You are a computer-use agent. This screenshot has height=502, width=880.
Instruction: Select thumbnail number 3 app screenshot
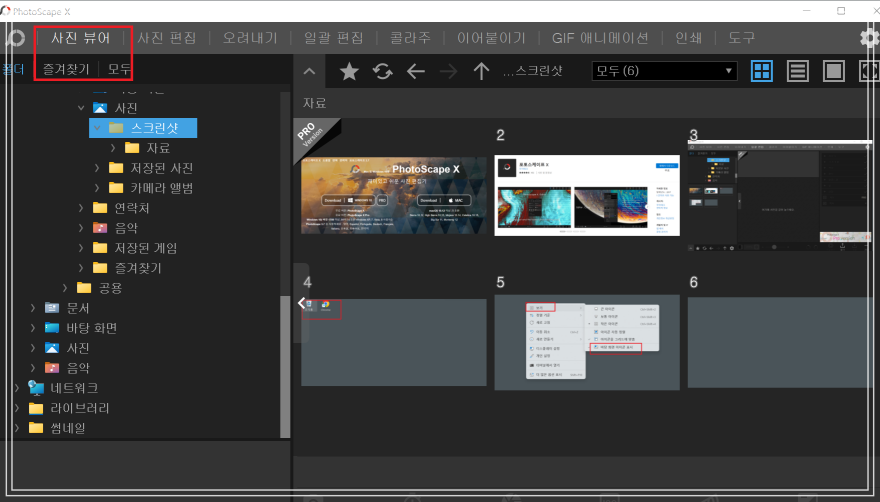tap(780, 195)
